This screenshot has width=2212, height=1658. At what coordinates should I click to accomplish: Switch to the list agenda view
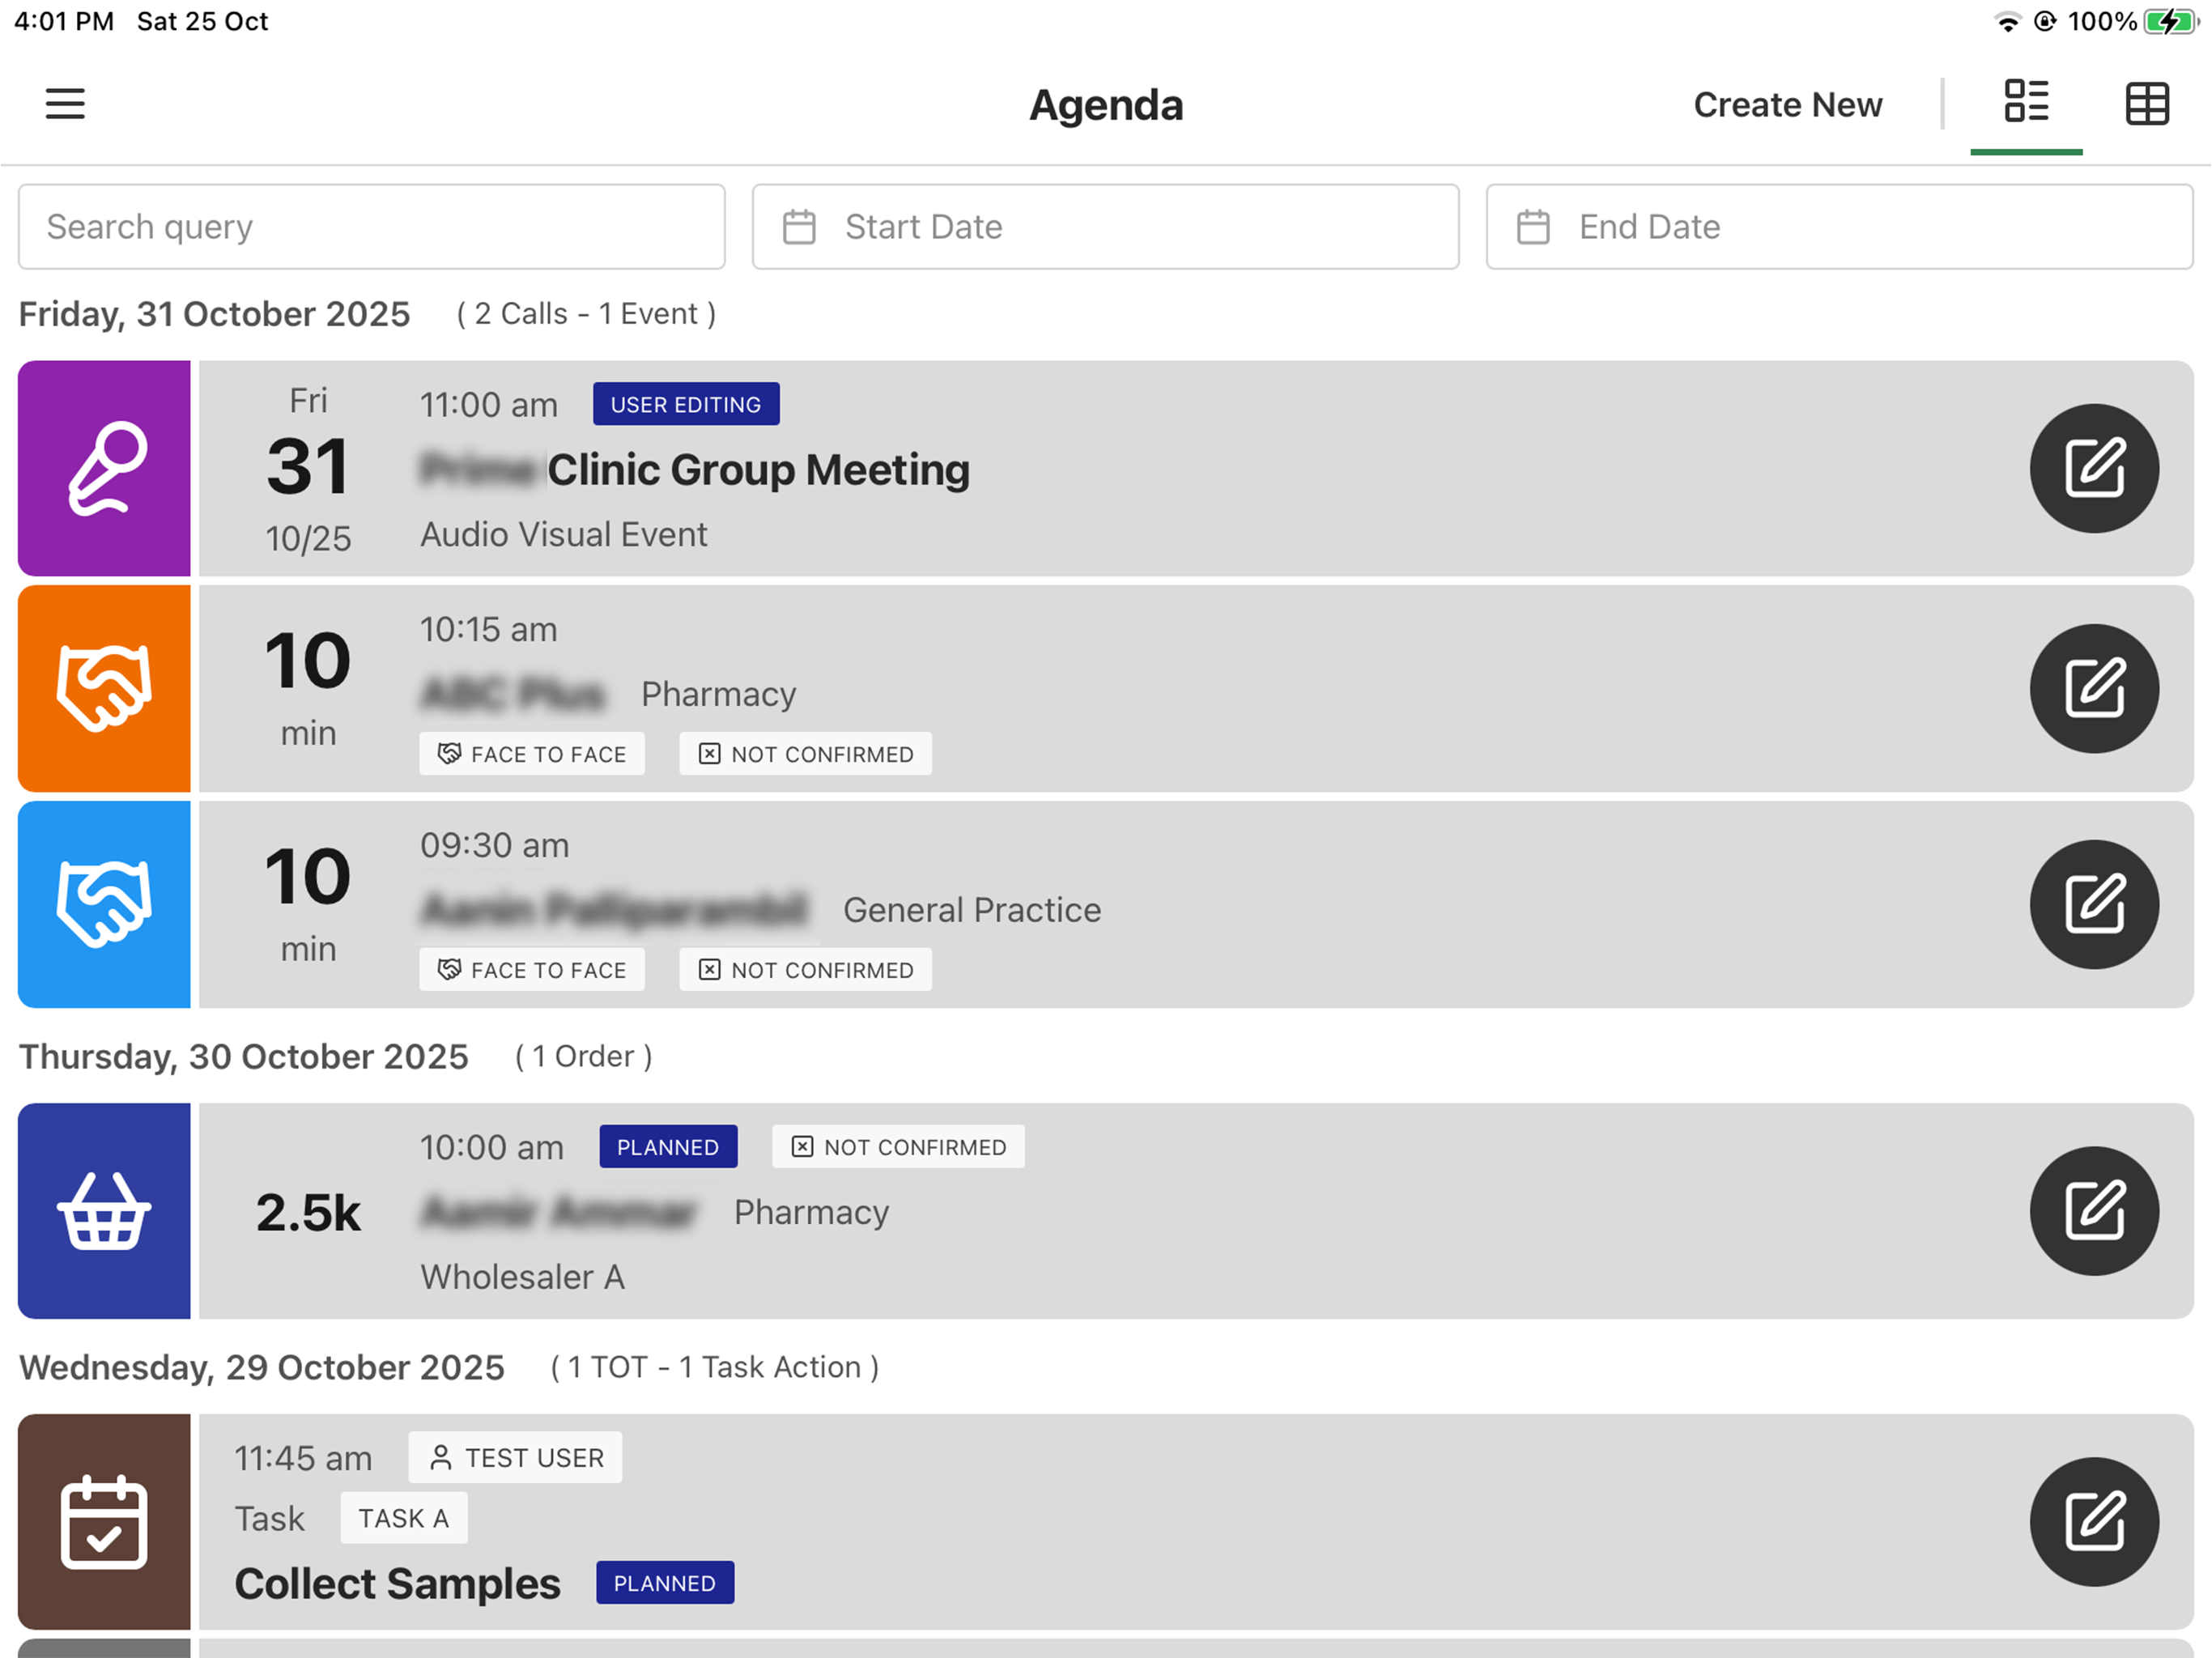pyautogui.click(x=2026, y=102)
